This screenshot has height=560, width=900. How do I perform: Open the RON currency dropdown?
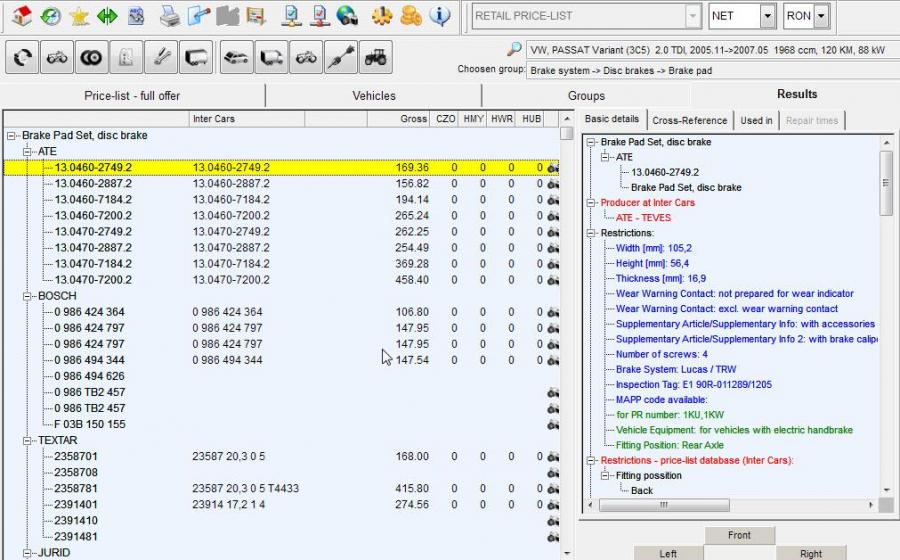[x=821, y=16]
